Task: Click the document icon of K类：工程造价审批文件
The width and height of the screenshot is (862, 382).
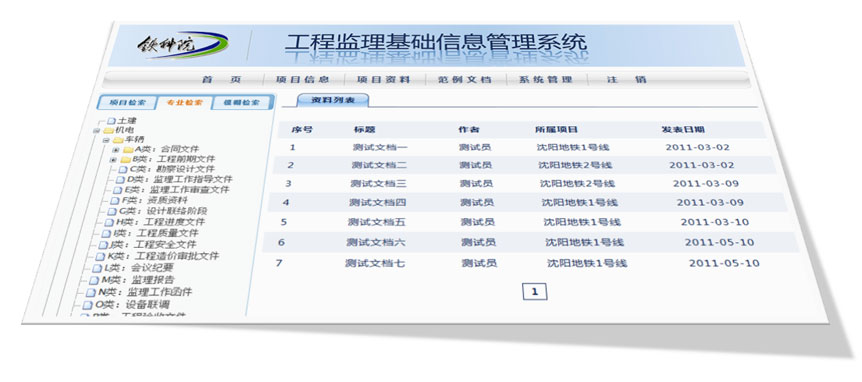Action: pyautogui.click(x=100, y=257)
